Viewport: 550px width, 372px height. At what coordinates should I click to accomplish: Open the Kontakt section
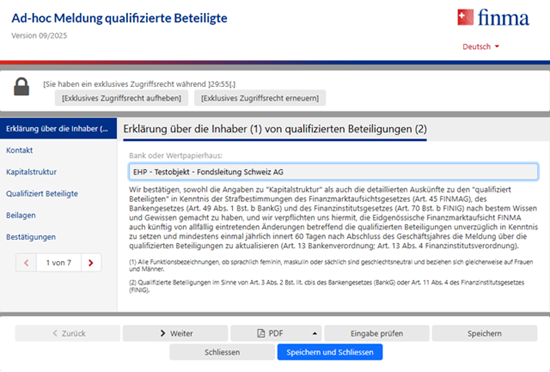[19, 150]
